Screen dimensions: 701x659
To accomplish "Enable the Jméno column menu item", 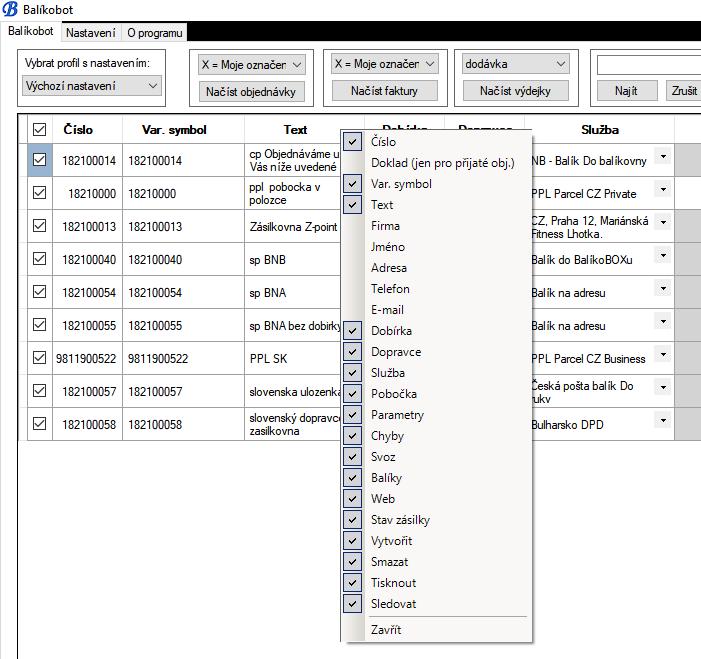I will click(437, 247).
